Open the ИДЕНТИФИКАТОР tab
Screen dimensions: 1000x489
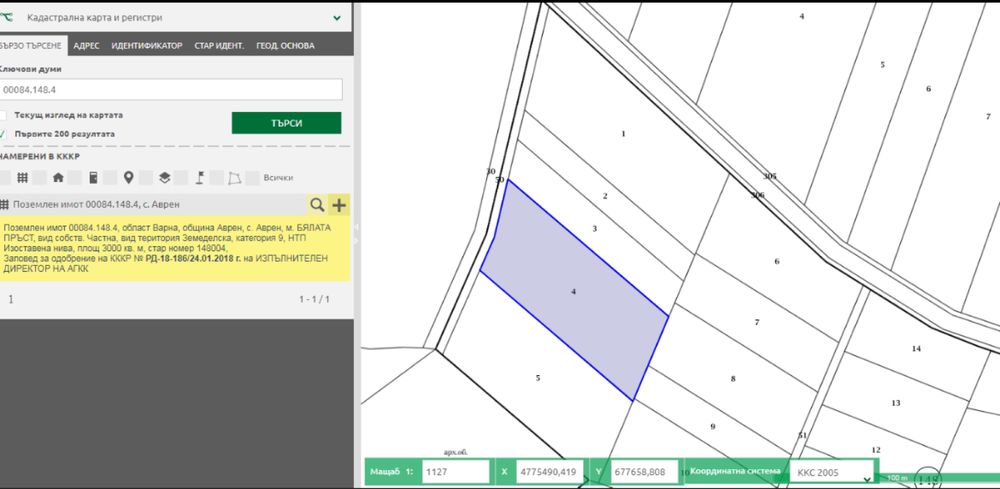(x=147, y=46)
